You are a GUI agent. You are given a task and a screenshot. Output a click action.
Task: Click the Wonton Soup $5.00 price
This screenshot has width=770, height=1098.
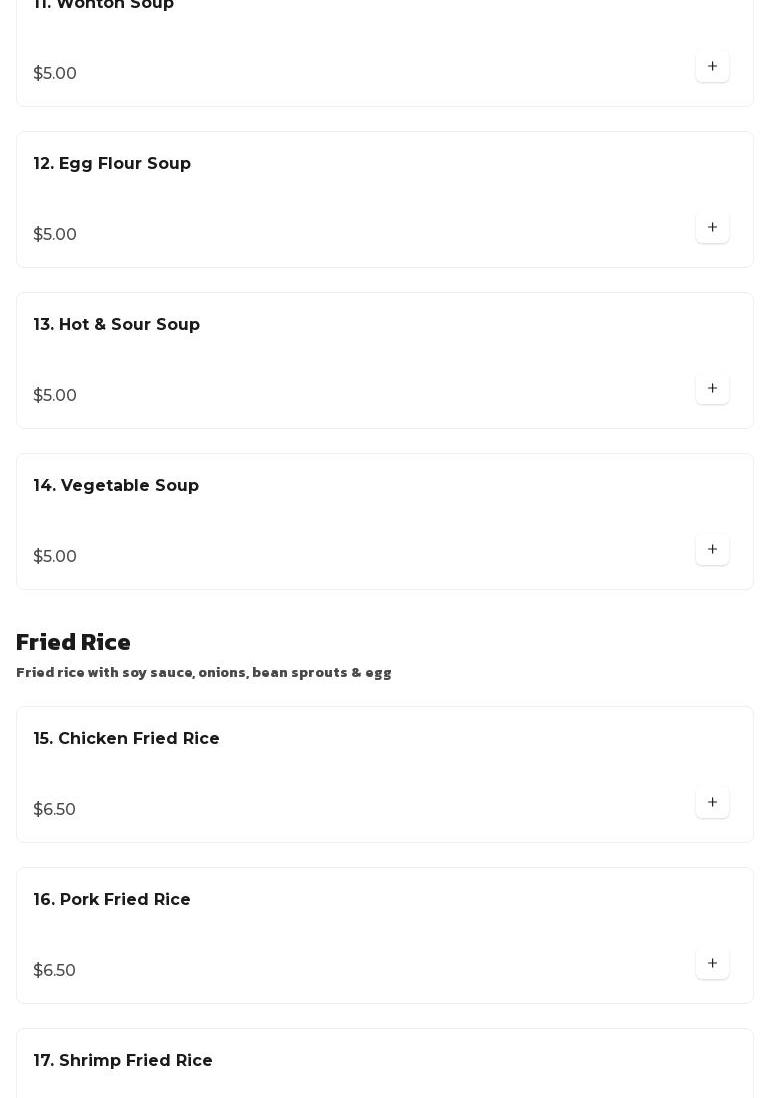[55, 74]
